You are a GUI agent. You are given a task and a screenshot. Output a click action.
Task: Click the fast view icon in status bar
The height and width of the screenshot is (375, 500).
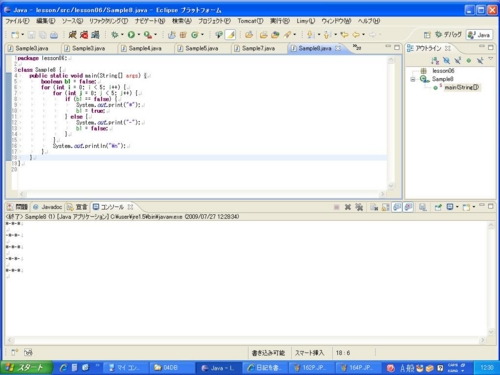(15, 352)
